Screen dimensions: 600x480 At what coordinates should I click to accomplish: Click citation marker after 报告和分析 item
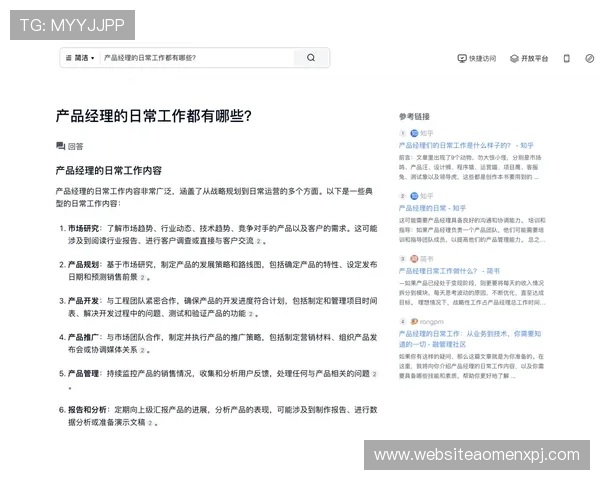coord(150,423)
